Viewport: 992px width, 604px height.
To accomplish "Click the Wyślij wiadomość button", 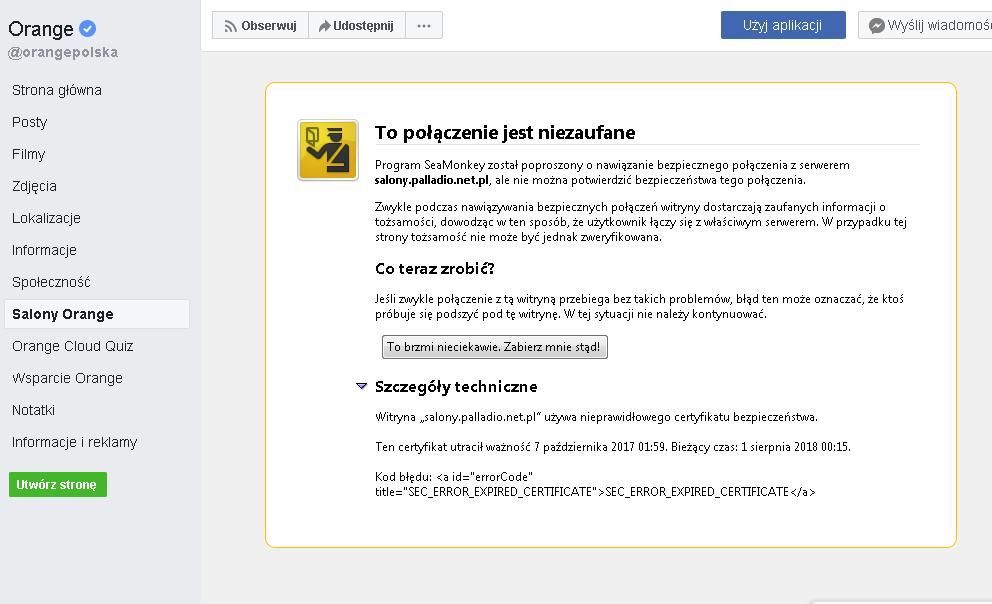I will [x=925, y=25].
